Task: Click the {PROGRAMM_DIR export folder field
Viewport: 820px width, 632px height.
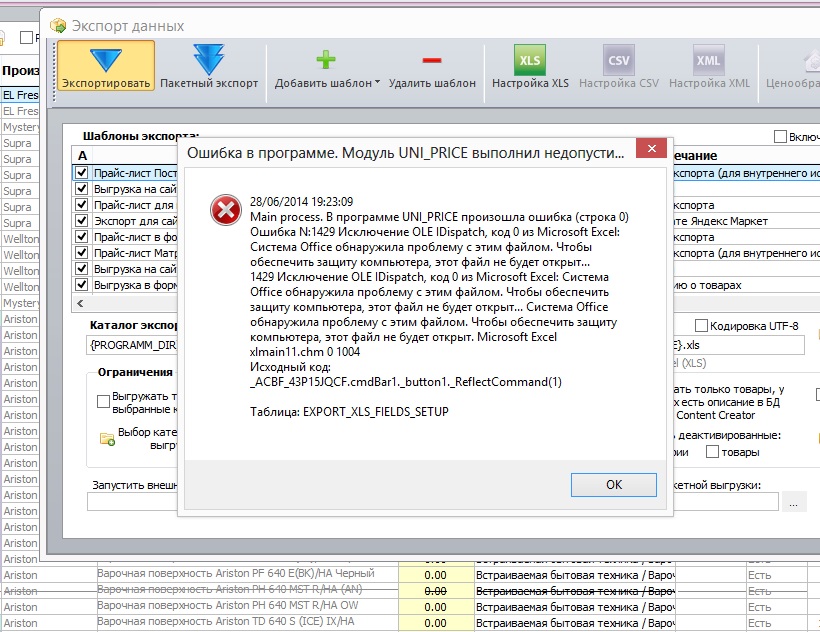Action: pyautogui.click(x=132, y=346)
